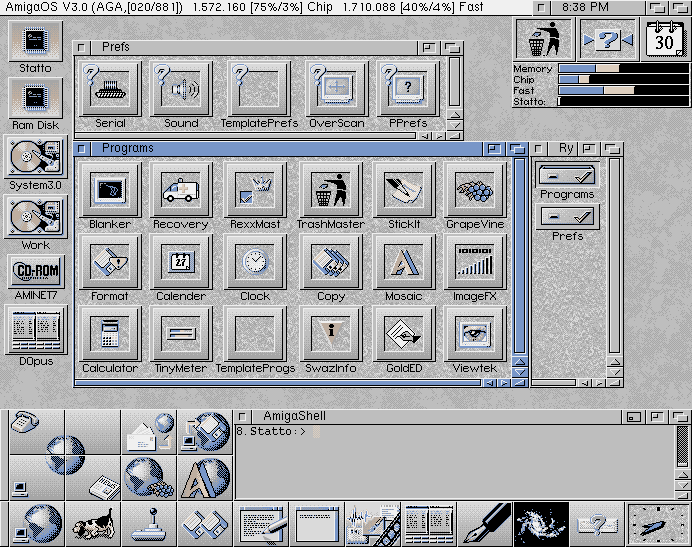This screenshot has width=692, height=547.
Task: Launch the GoldED editor icon
Action: [404, 334]
